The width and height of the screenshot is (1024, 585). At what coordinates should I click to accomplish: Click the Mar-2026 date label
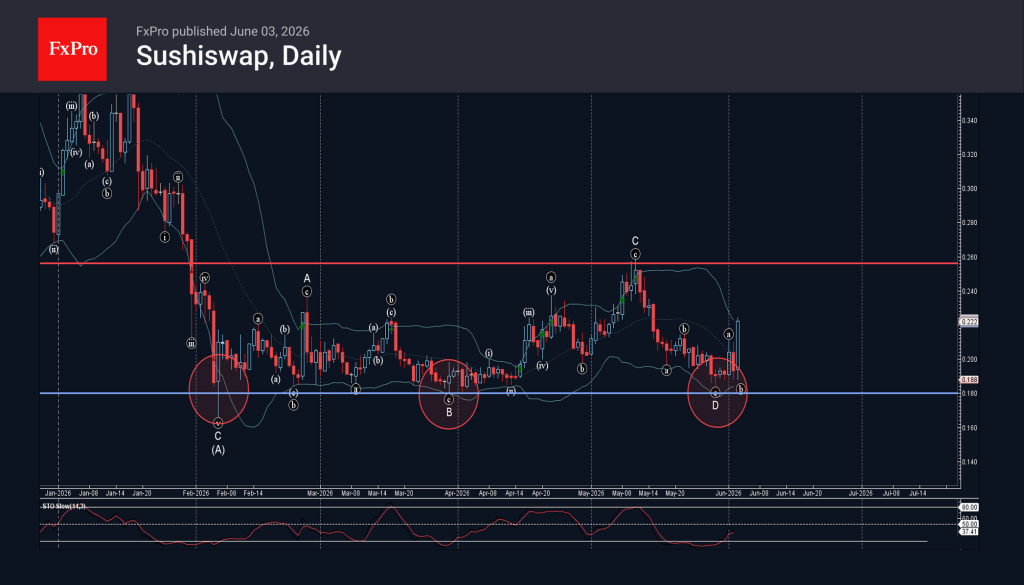[x=320, y=494]
